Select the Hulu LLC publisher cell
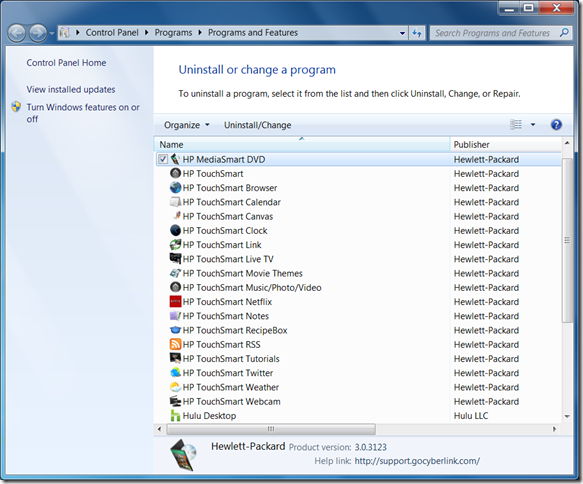 coord(471,416)
